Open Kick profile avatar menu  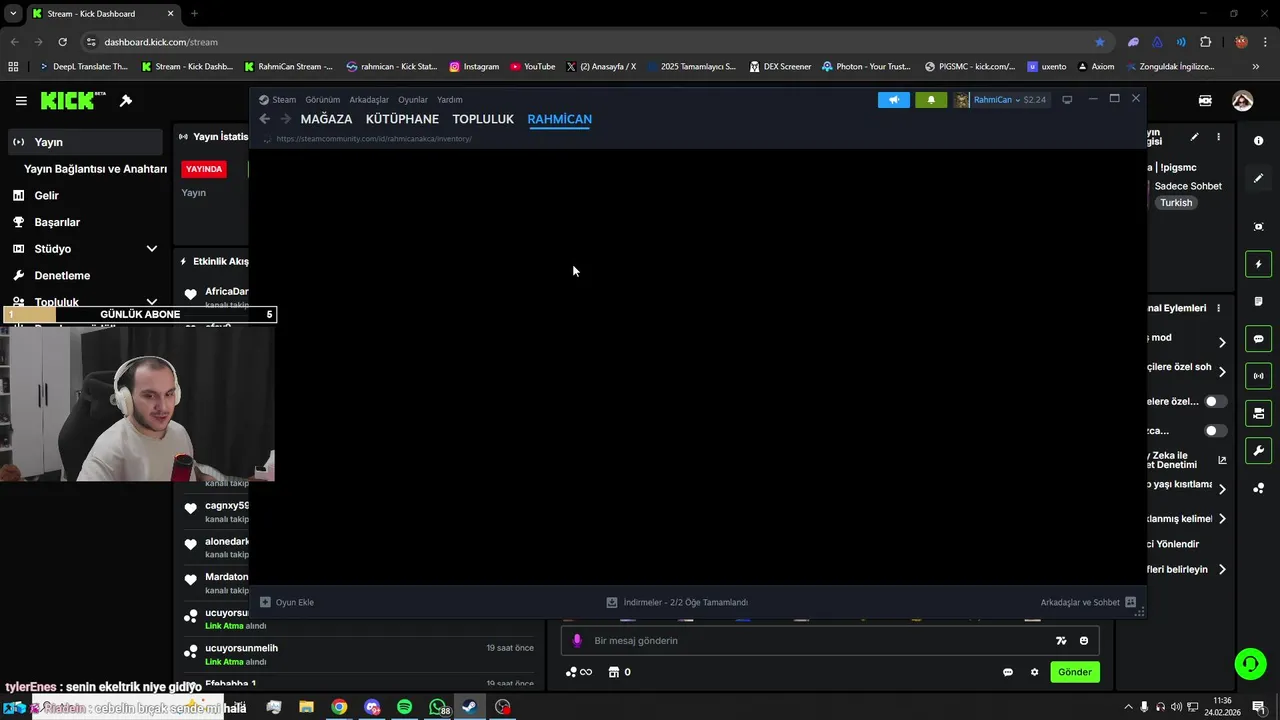[x=1243, y=101]
